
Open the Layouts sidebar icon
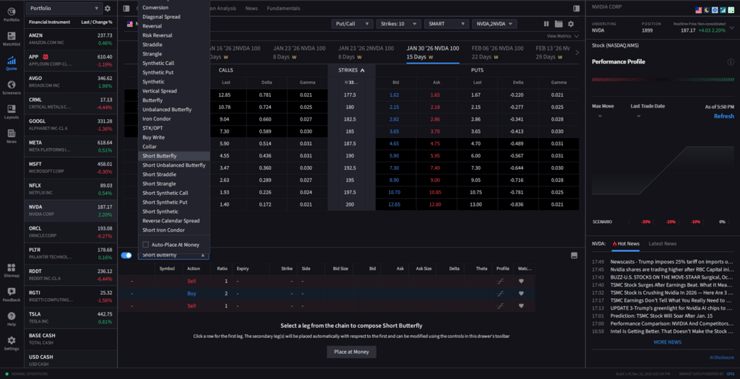[11, 112]
